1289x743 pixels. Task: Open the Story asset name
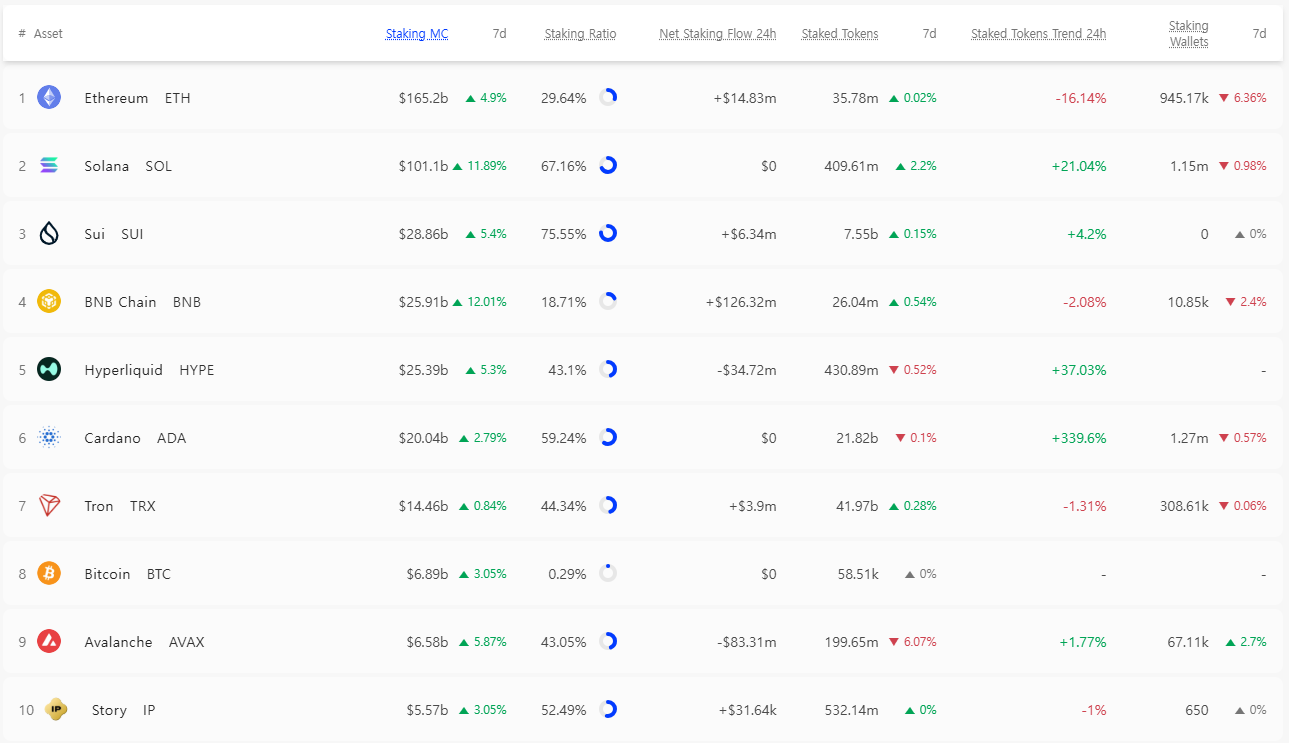pos(109,710)
